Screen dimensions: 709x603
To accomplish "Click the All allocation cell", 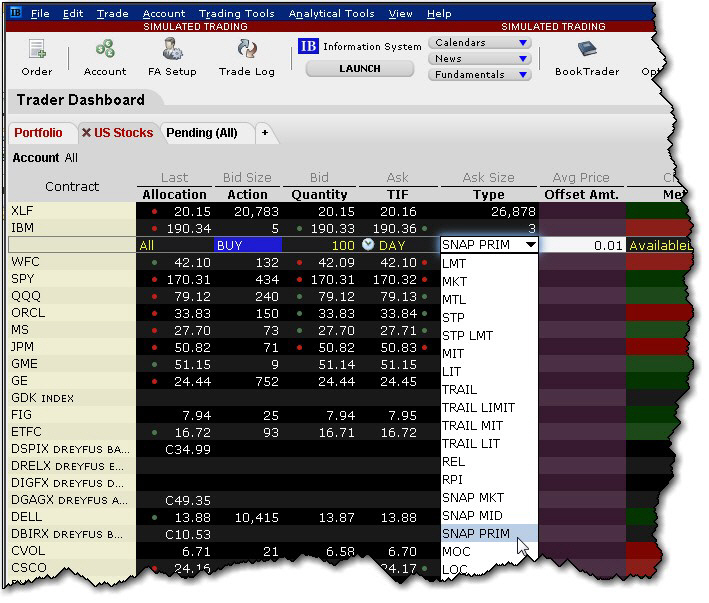I will pos(175,245).
